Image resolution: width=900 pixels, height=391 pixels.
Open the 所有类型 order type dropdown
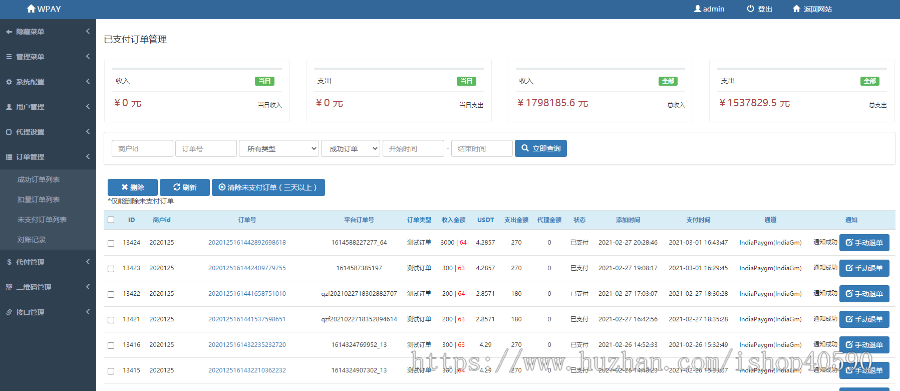279,149
